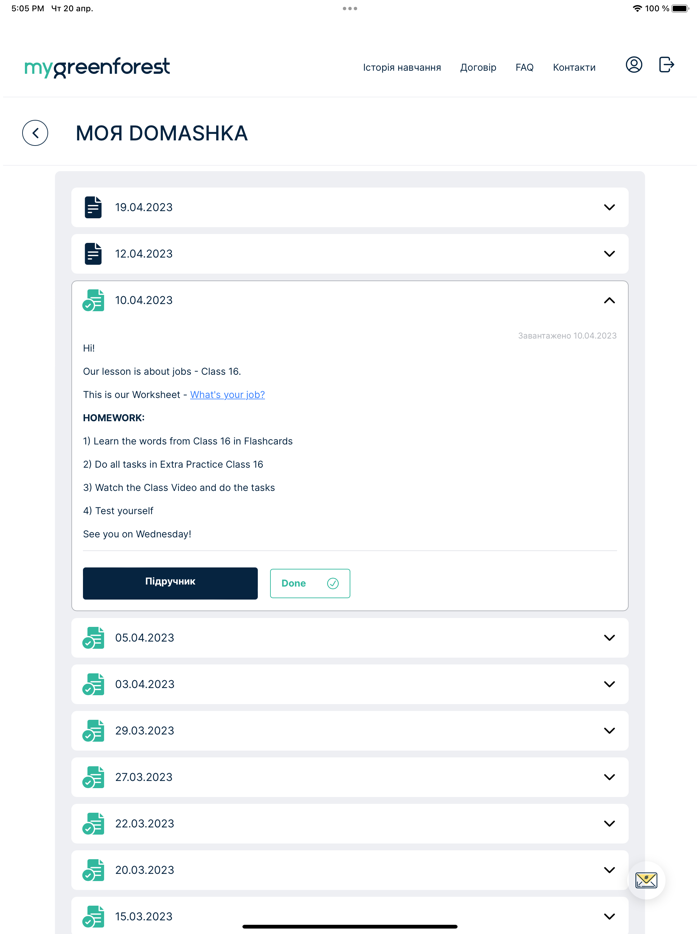Open Договір menu item
Viewport: 700px width, 934px height.
[x=478, y=67]
